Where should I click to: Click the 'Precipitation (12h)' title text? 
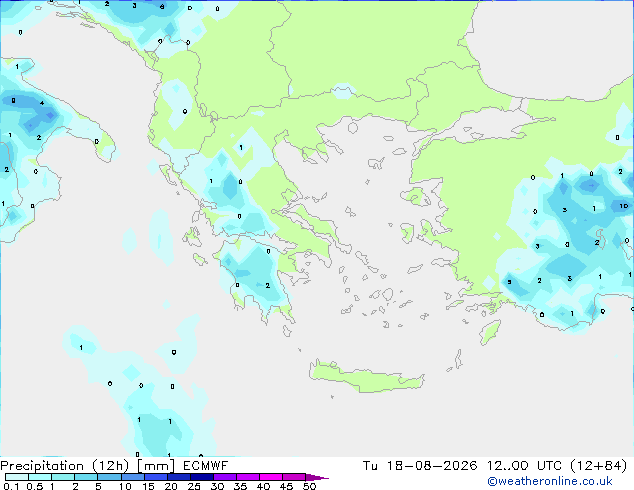65,466
